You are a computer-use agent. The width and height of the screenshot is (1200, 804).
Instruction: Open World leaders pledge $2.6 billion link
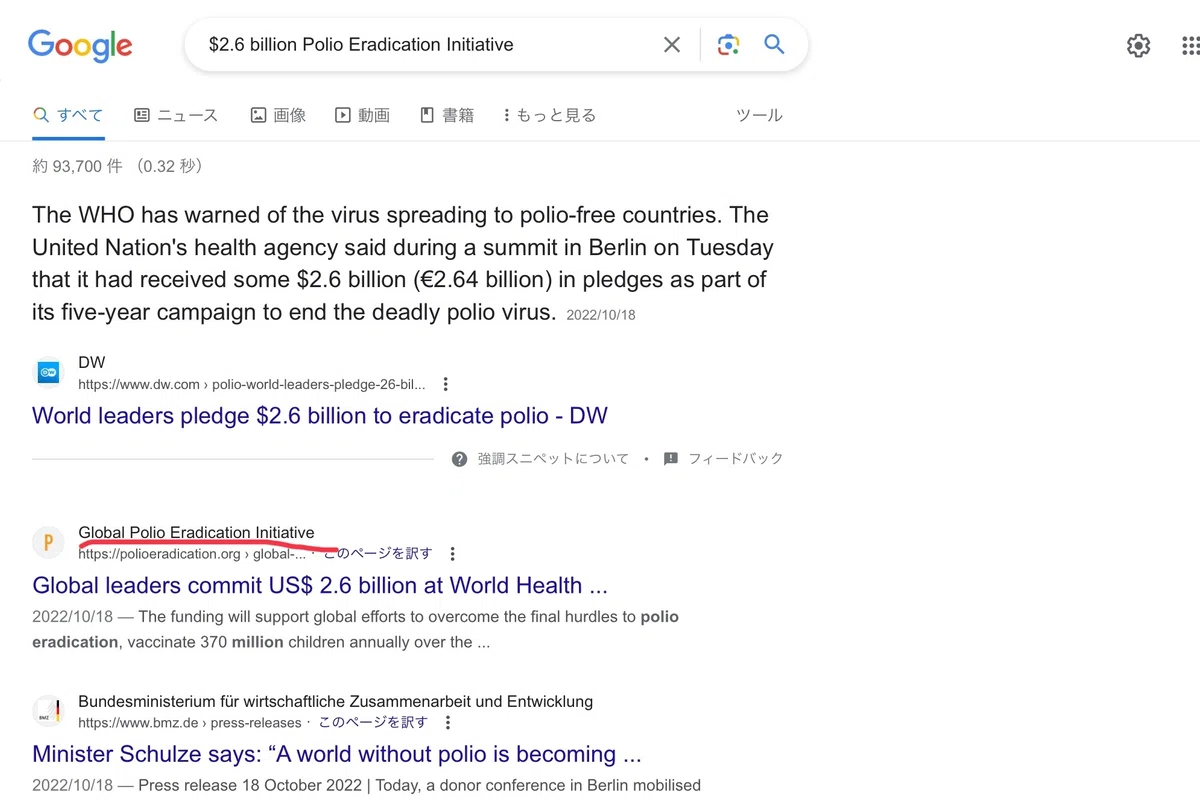point(320,415)
